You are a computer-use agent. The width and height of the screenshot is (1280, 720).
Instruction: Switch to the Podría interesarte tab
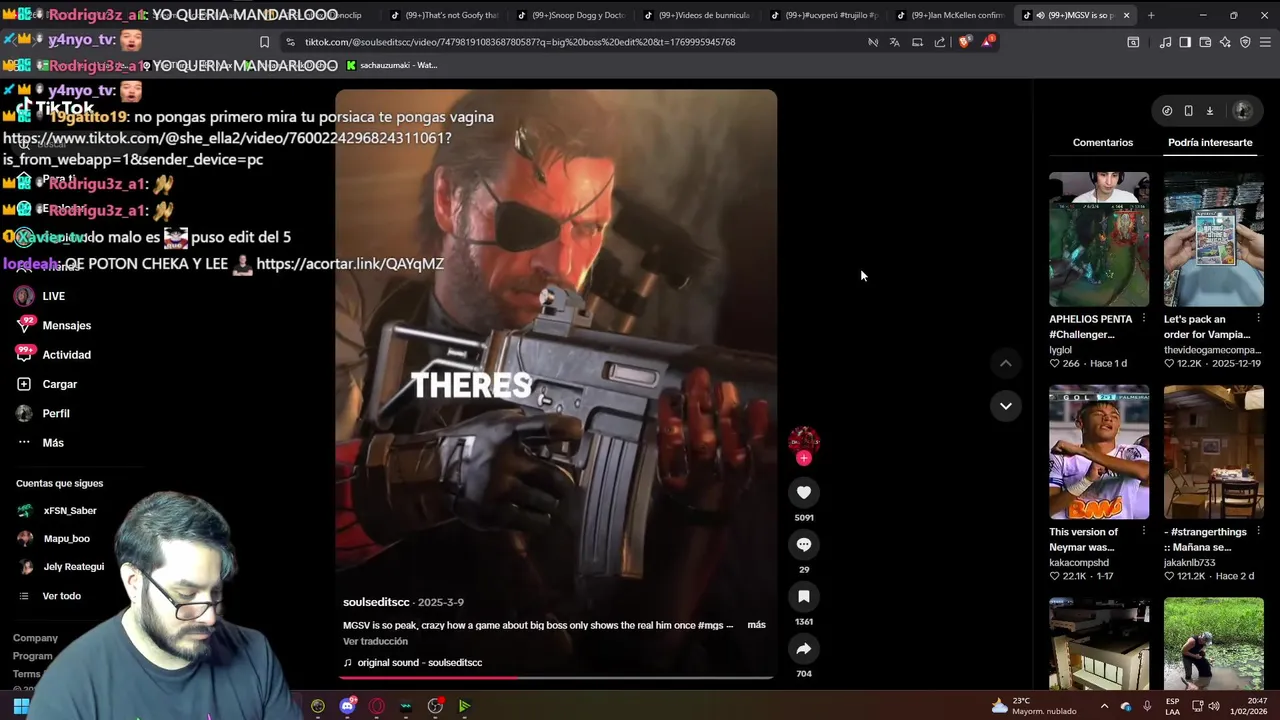[x=1210, y=142]
